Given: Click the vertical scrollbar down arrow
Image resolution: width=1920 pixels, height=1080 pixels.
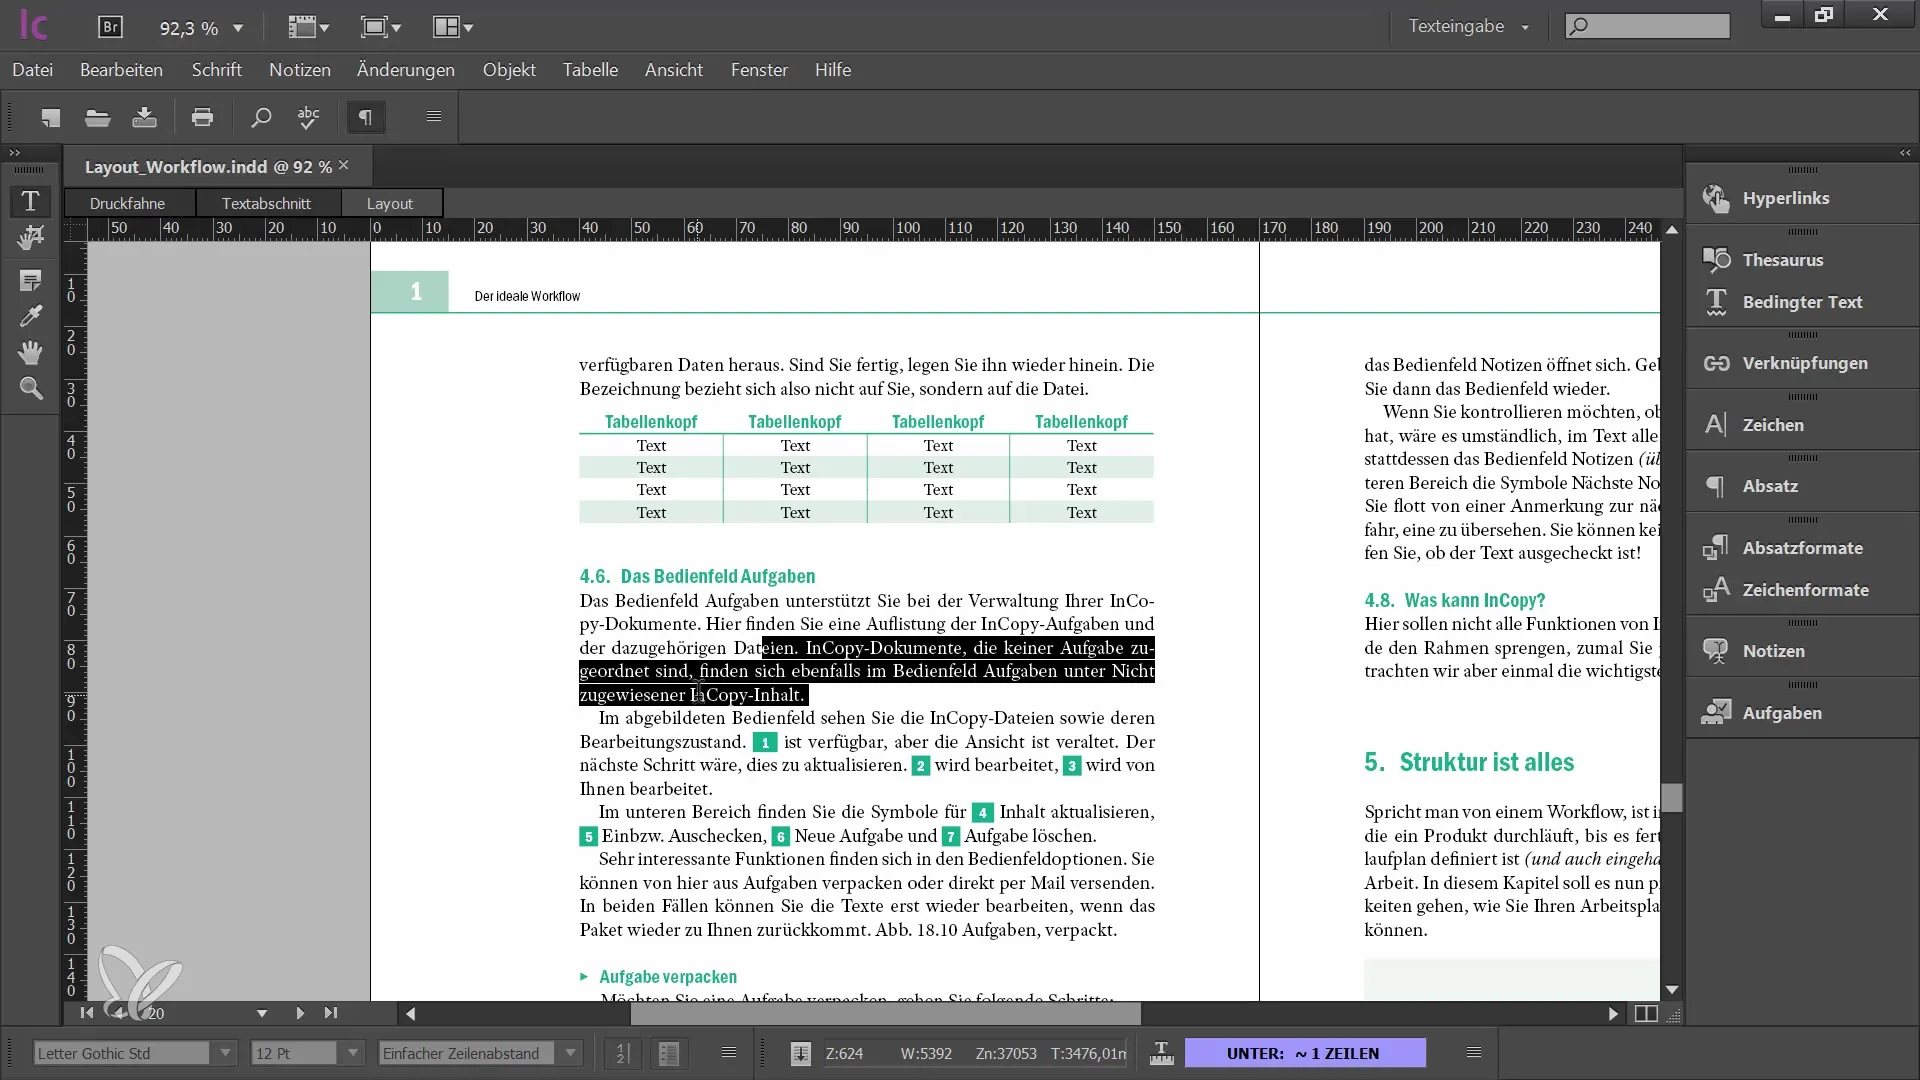Looking at the screenshot, I should pyautogui.click(x=1672, y=990).
